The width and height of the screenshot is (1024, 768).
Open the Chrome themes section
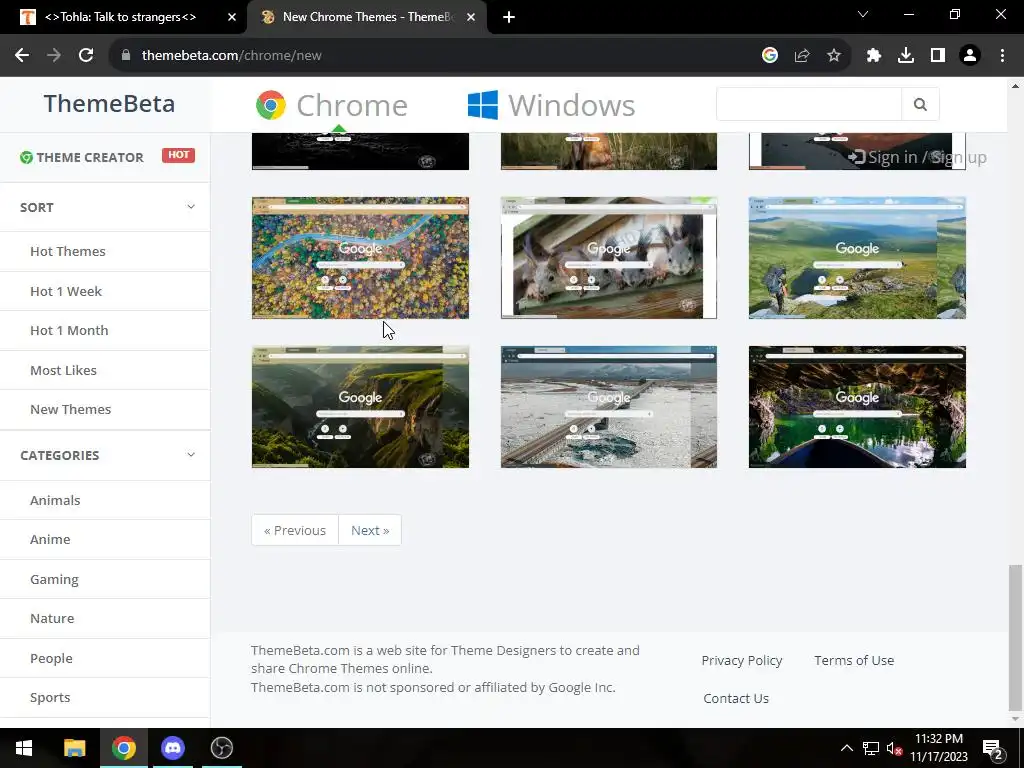[x=332, y=105]
